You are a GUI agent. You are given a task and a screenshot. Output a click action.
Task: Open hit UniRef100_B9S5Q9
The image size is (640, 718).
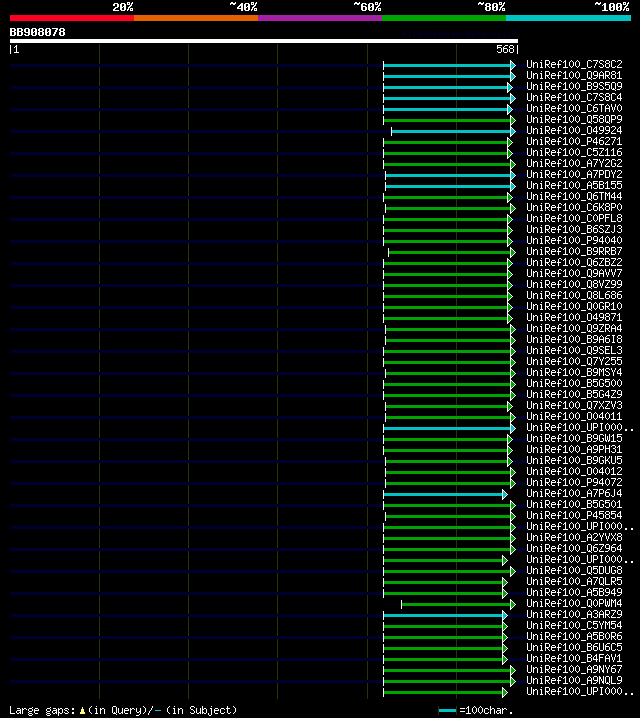point(574,86)
